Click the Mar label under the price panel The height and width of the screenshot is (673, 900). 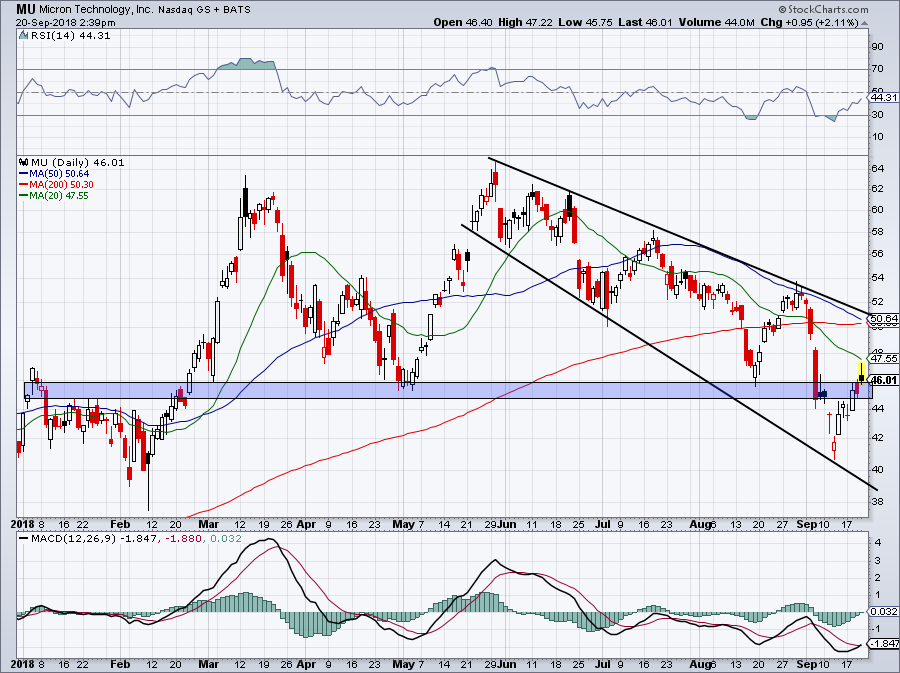pos(209,524)
